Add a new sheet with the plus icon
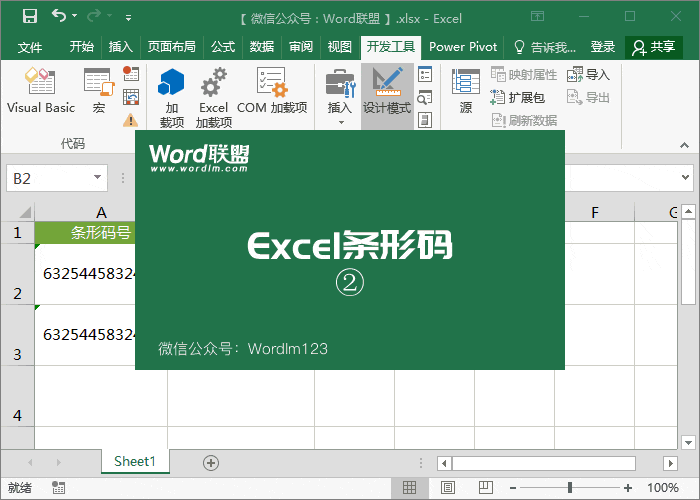 point(211,463)
